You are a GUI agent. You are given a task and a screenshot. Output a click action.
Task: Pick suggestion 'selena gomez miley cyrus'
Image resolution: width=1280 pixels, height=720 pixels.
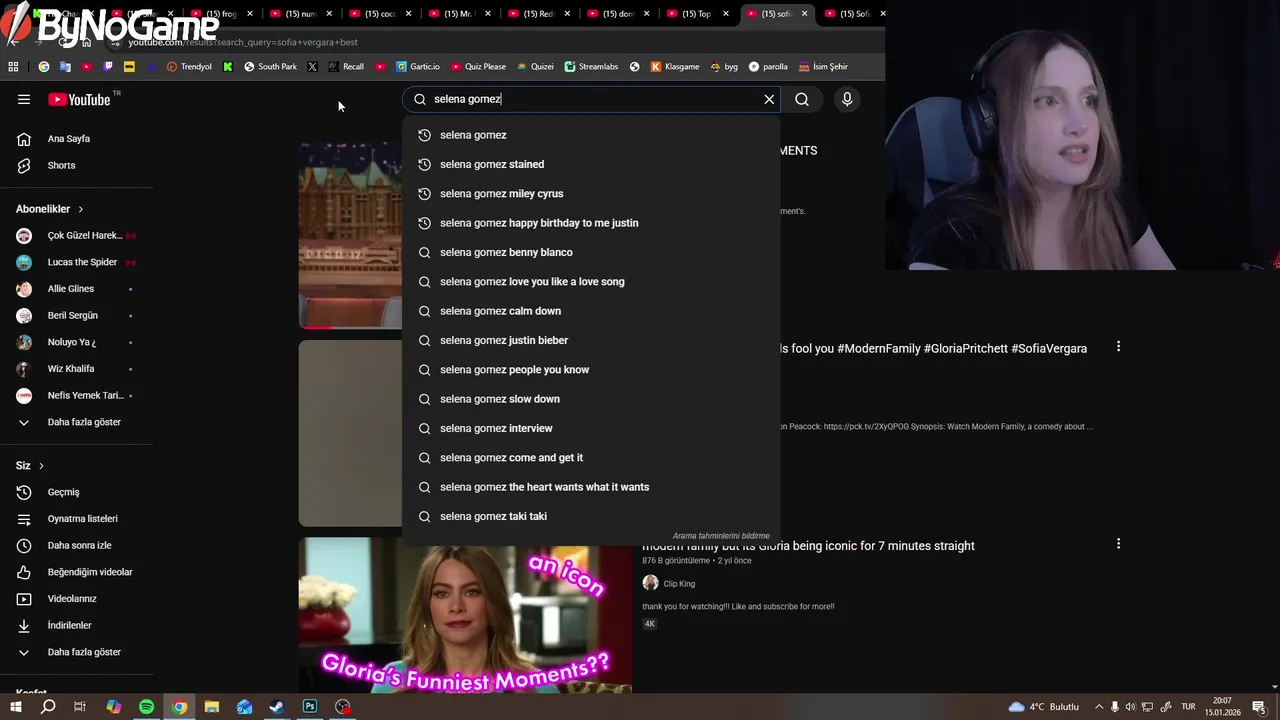pyautogui.click(x=591, y=193)
